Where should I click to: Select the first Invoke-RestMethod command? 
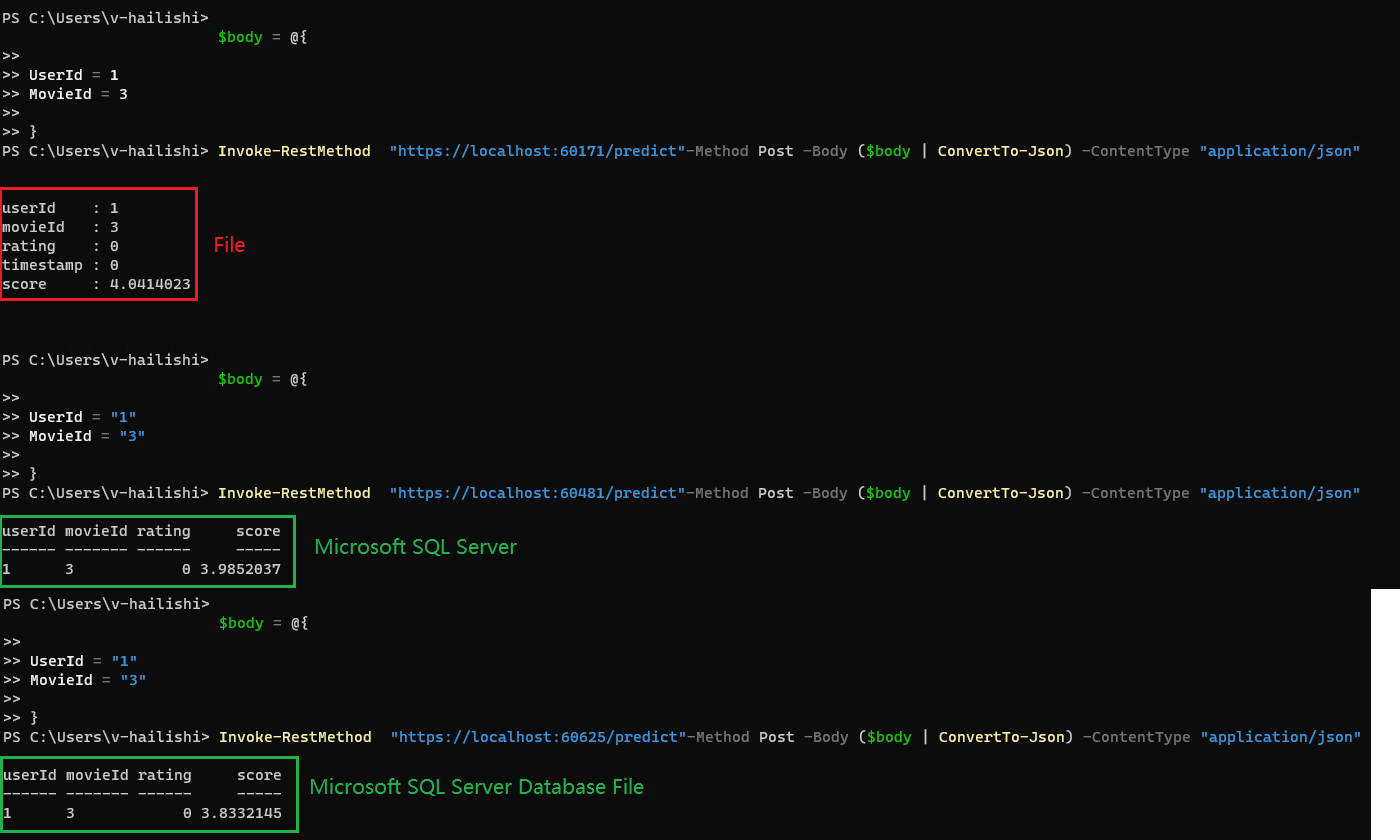(294, 150)
